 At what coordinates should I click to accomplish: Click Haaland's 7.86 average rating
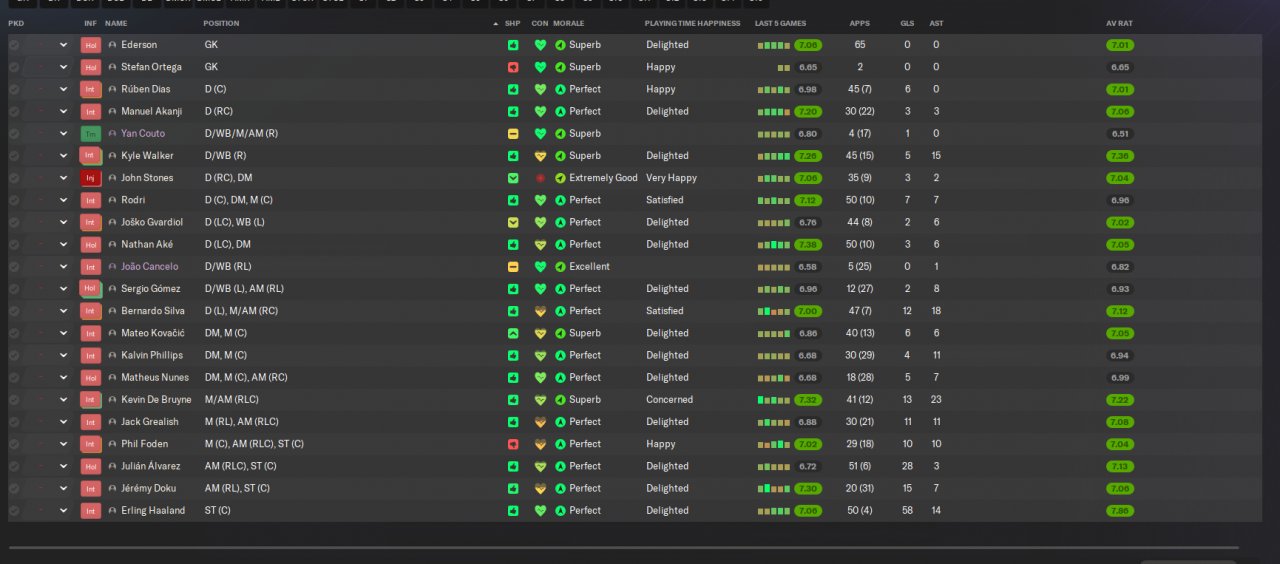pyautogui.click(x=1120, y=511)
